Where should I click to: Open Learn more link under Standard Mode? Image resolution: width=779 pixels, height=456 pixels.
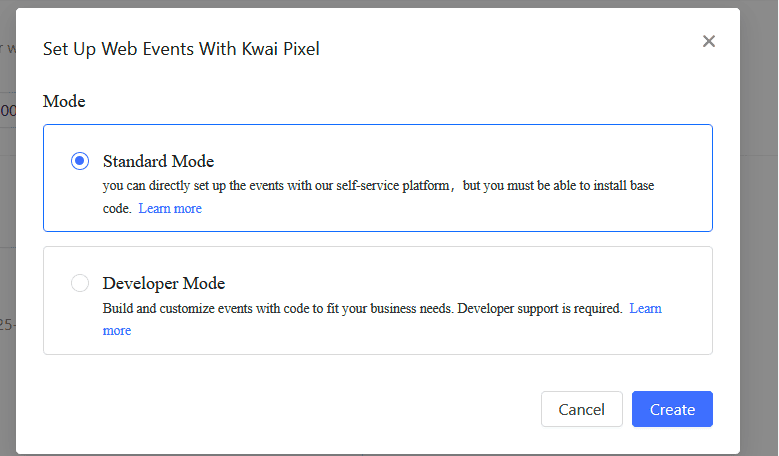coord(170,209)
